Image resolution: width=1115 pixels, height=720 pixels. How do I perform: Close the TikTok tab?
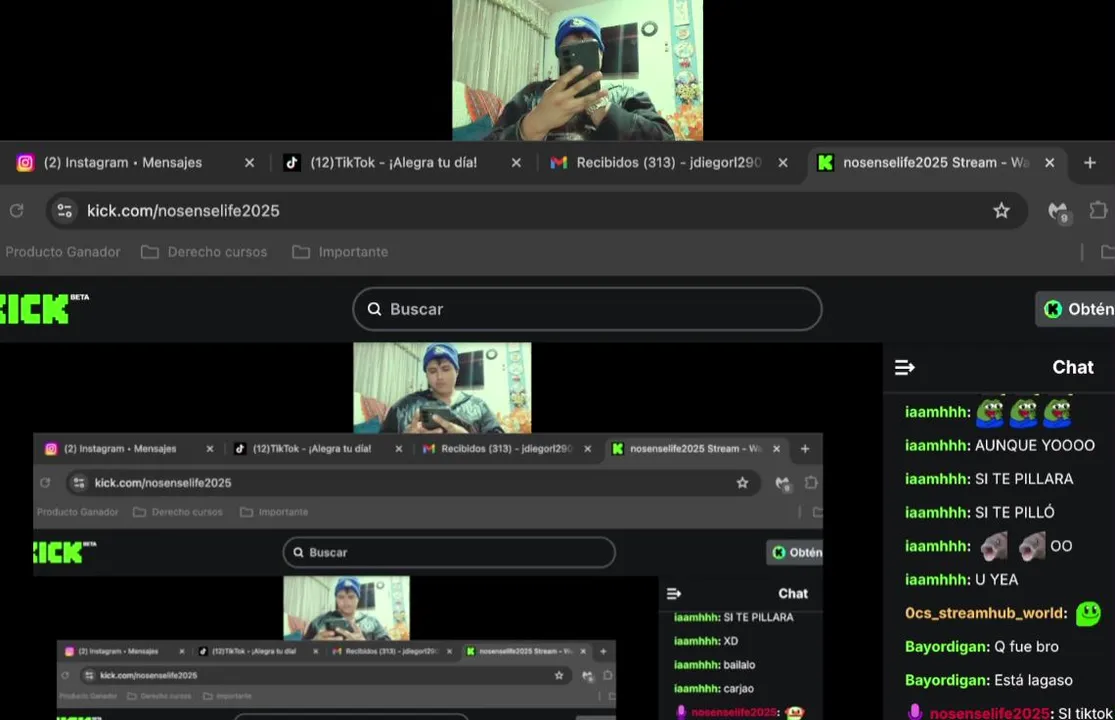click(516, 163)
